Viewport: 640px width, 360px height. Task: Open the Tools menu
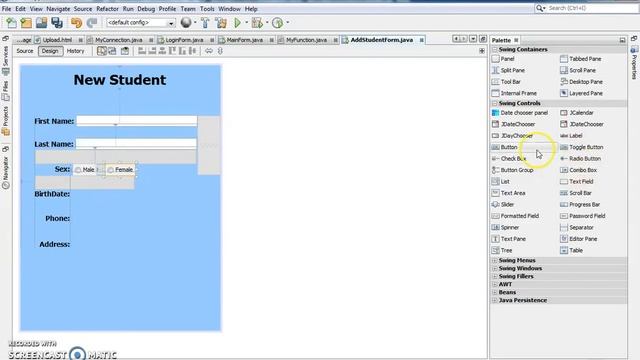coord(207,9)
